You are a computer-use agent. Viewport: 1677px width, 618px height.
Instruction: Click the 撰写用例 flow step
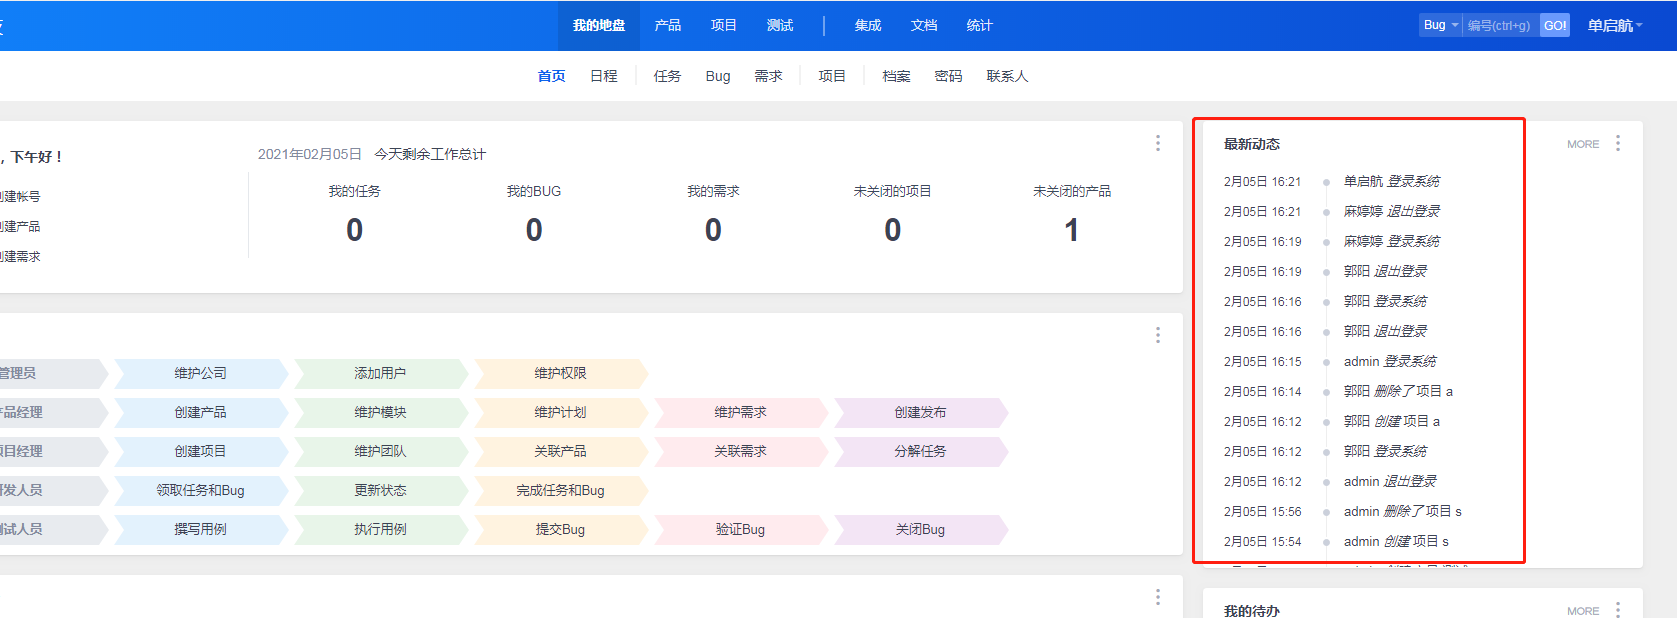[201, 529]
